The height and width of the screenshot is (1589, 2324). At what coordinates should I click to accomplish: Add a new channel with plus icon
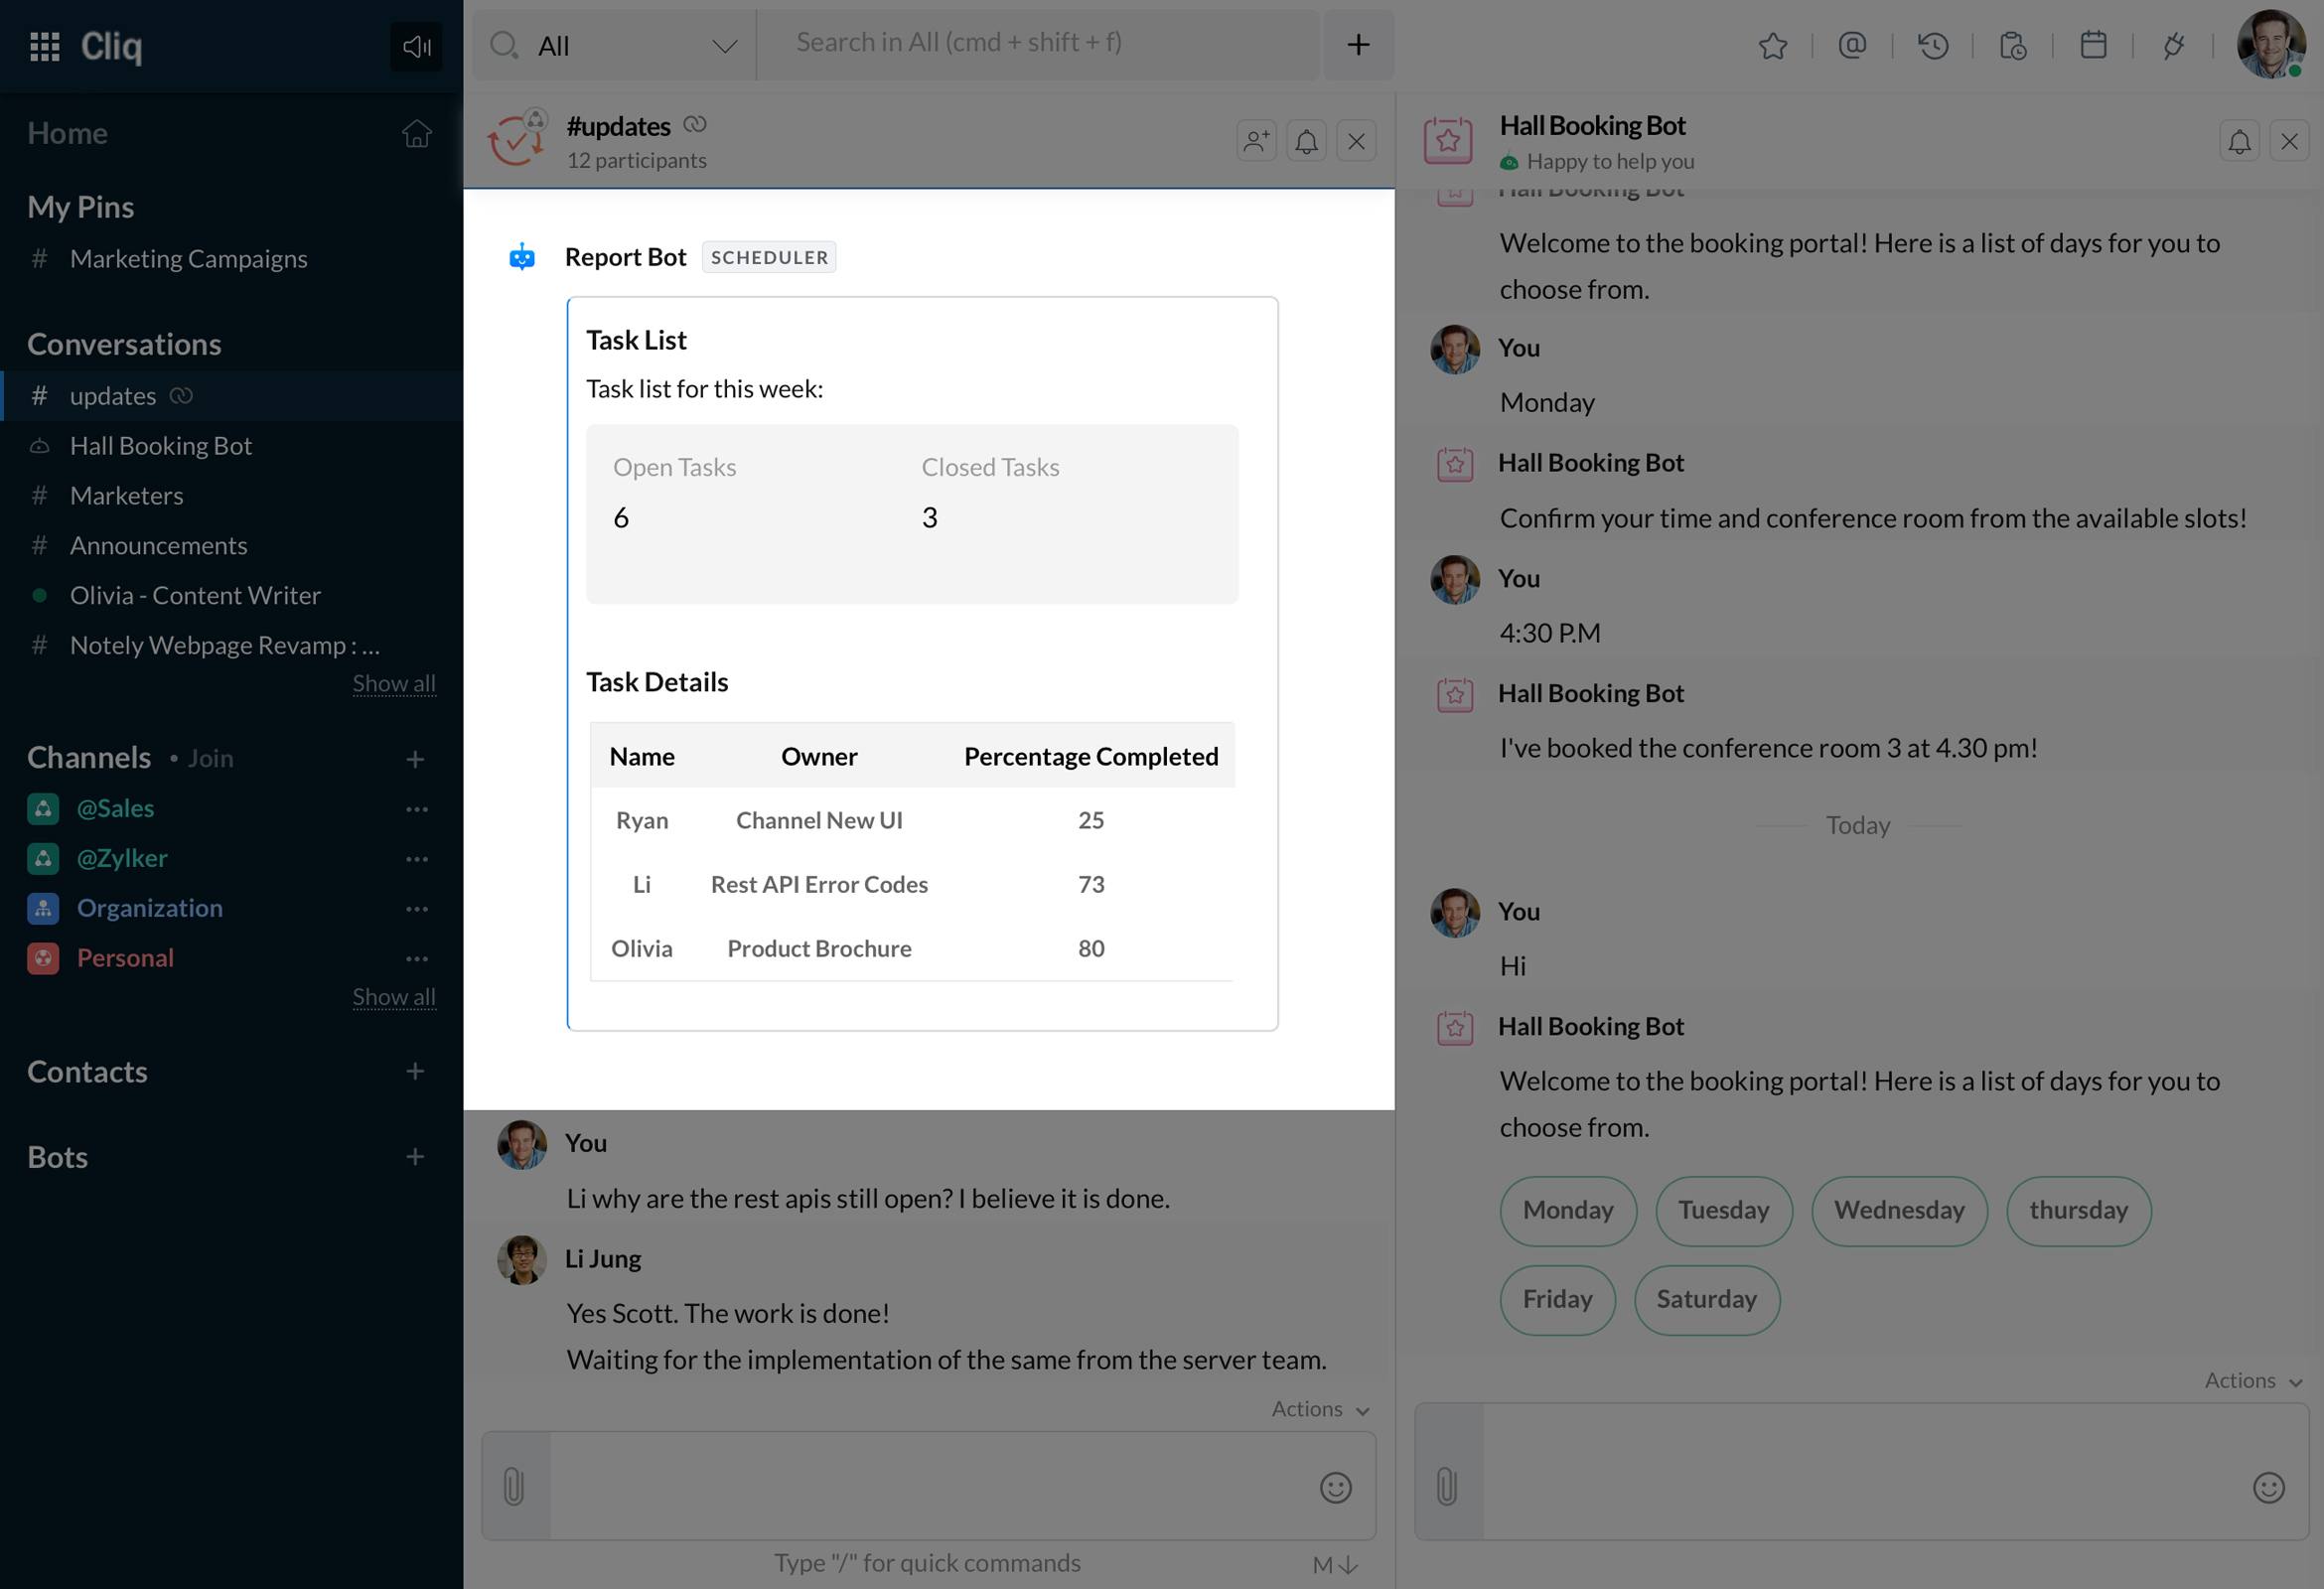[x=415, y=759]
